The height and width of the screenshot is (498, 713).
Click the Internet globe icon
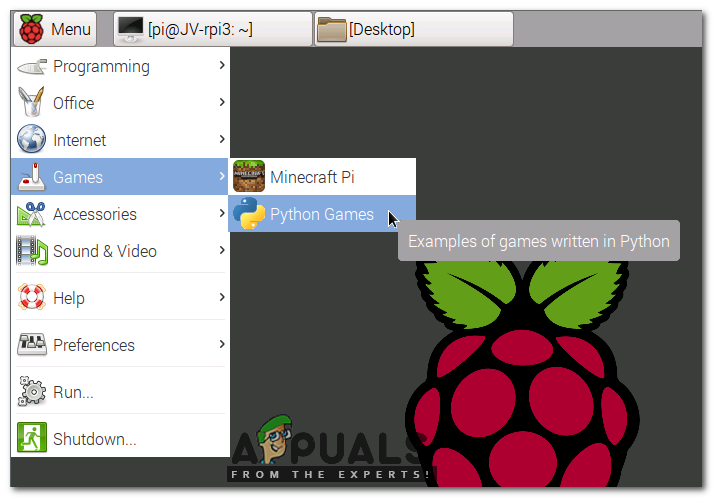[31, 139]
